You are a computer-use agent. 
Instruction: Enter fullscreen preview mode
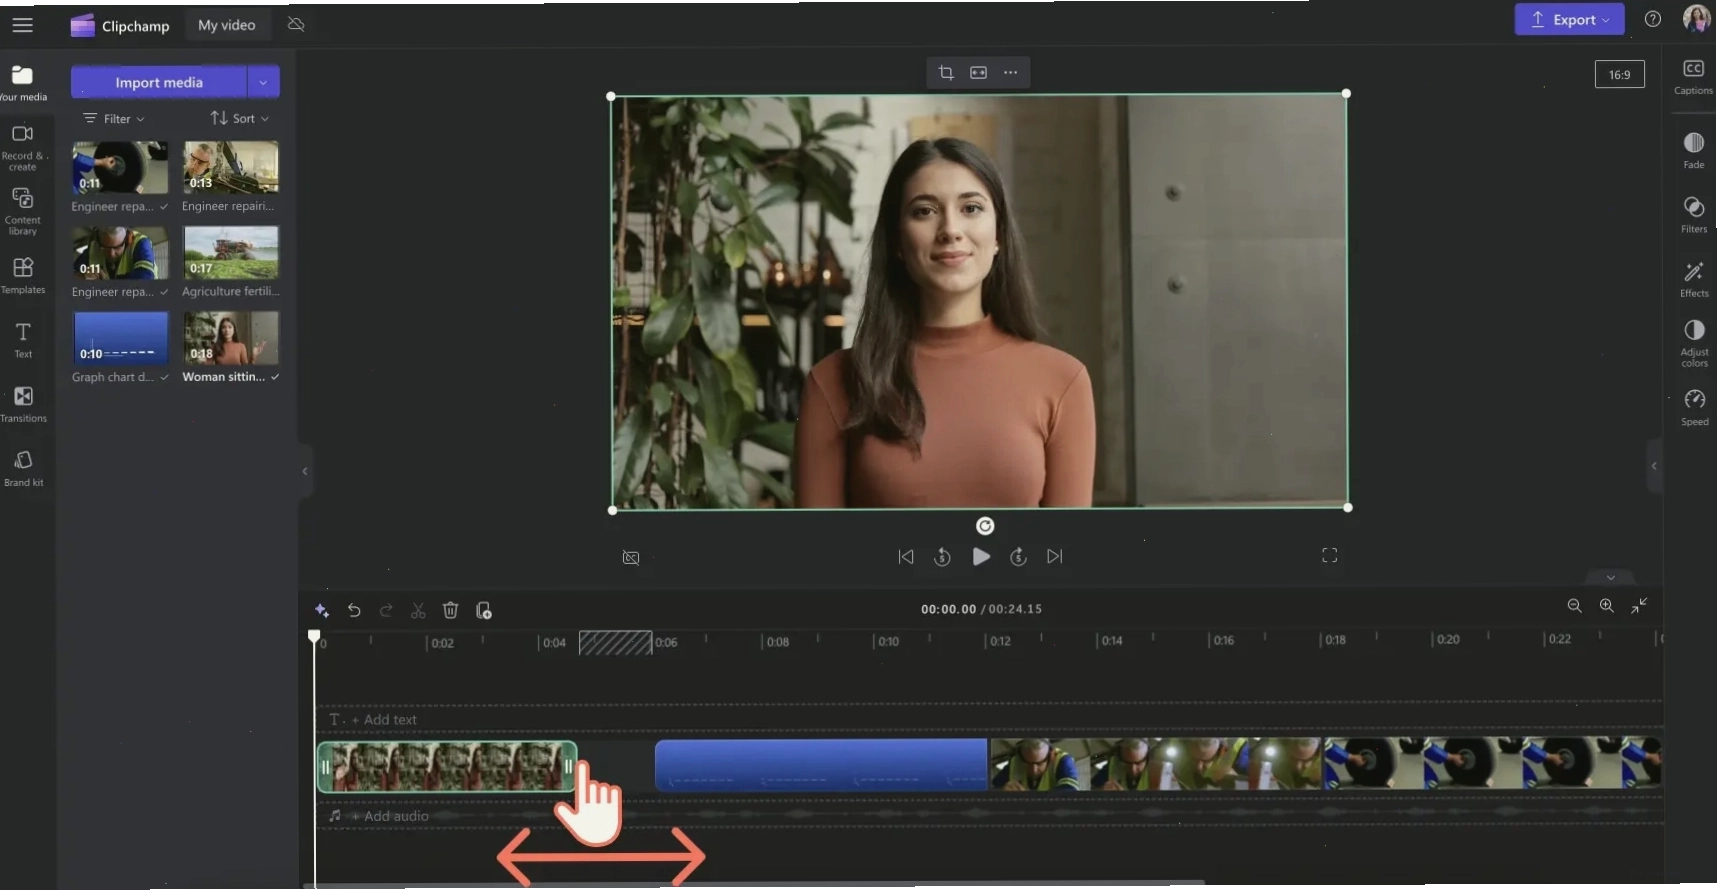pyautogui.click(x=1329, y=555)
